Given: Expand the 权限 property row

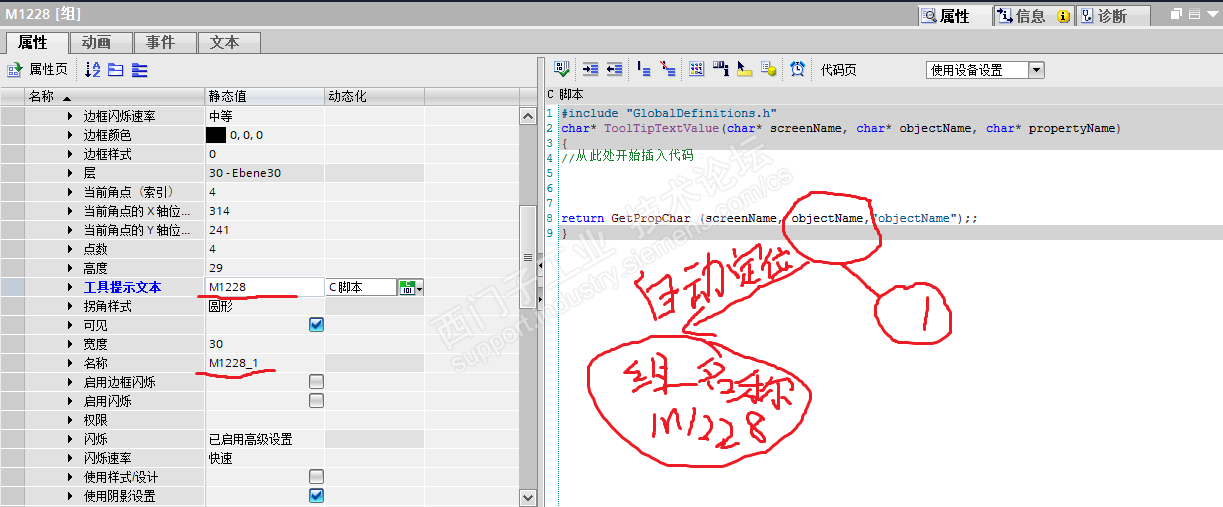Looking at the screenshot, I should (70, 420).
